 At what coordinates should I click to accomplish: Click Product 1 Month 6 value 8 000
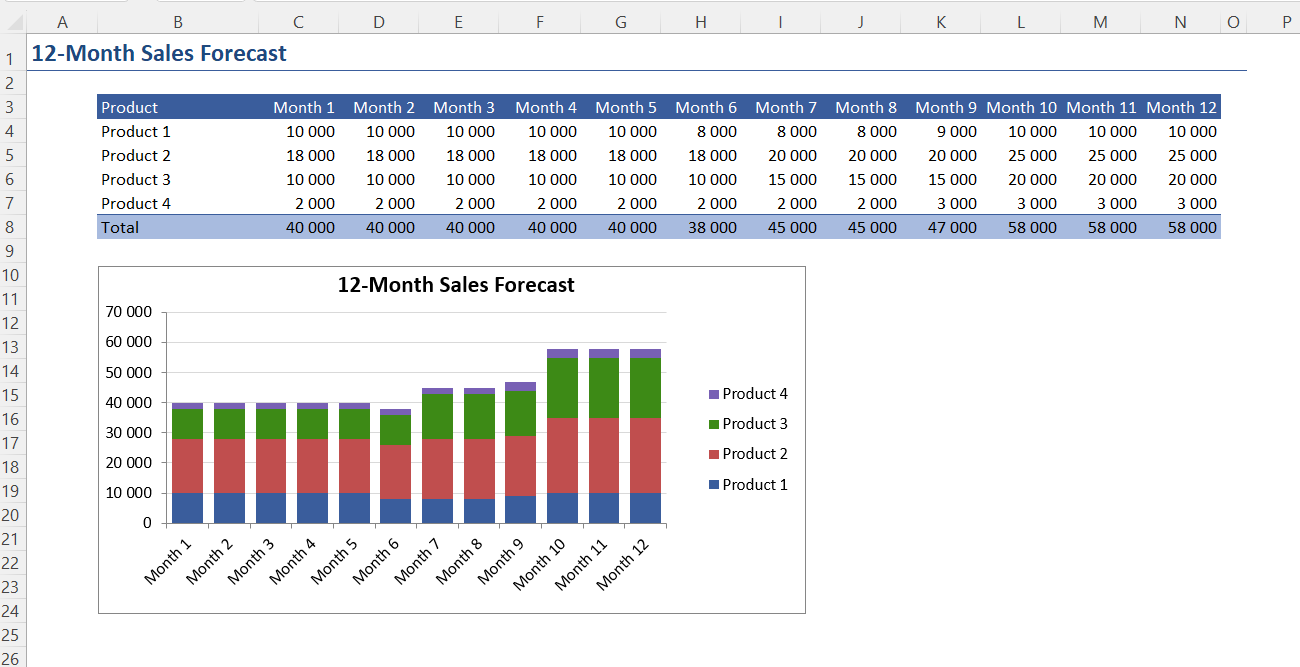click(701, 131)
